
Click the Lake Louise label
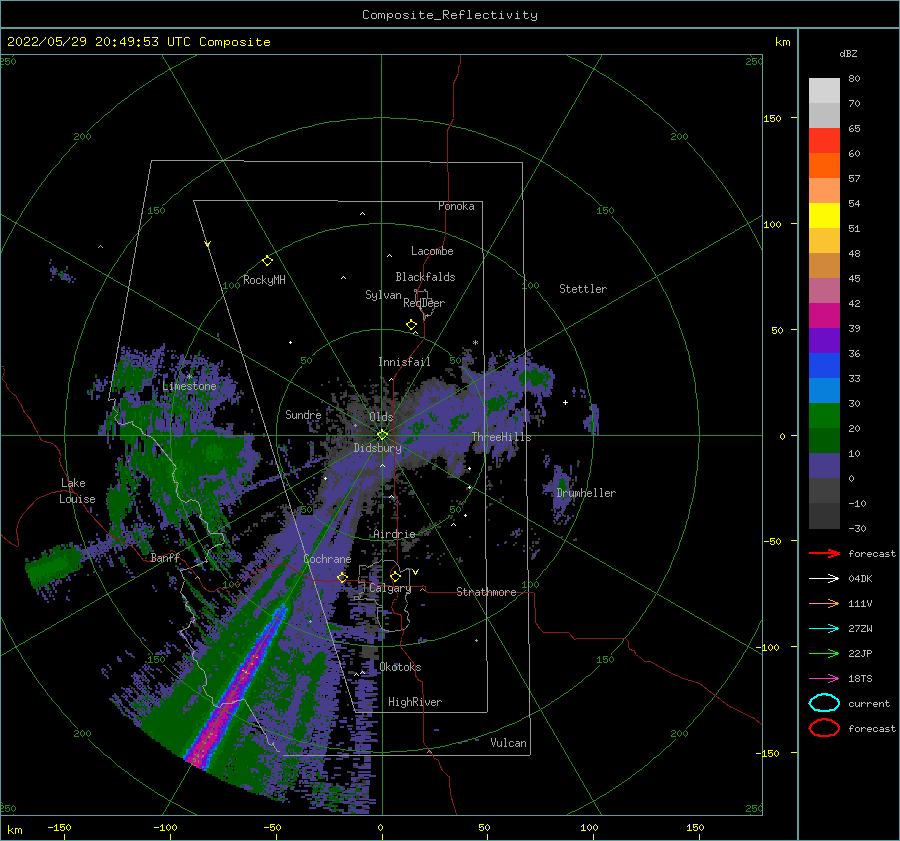click(77, 491)
